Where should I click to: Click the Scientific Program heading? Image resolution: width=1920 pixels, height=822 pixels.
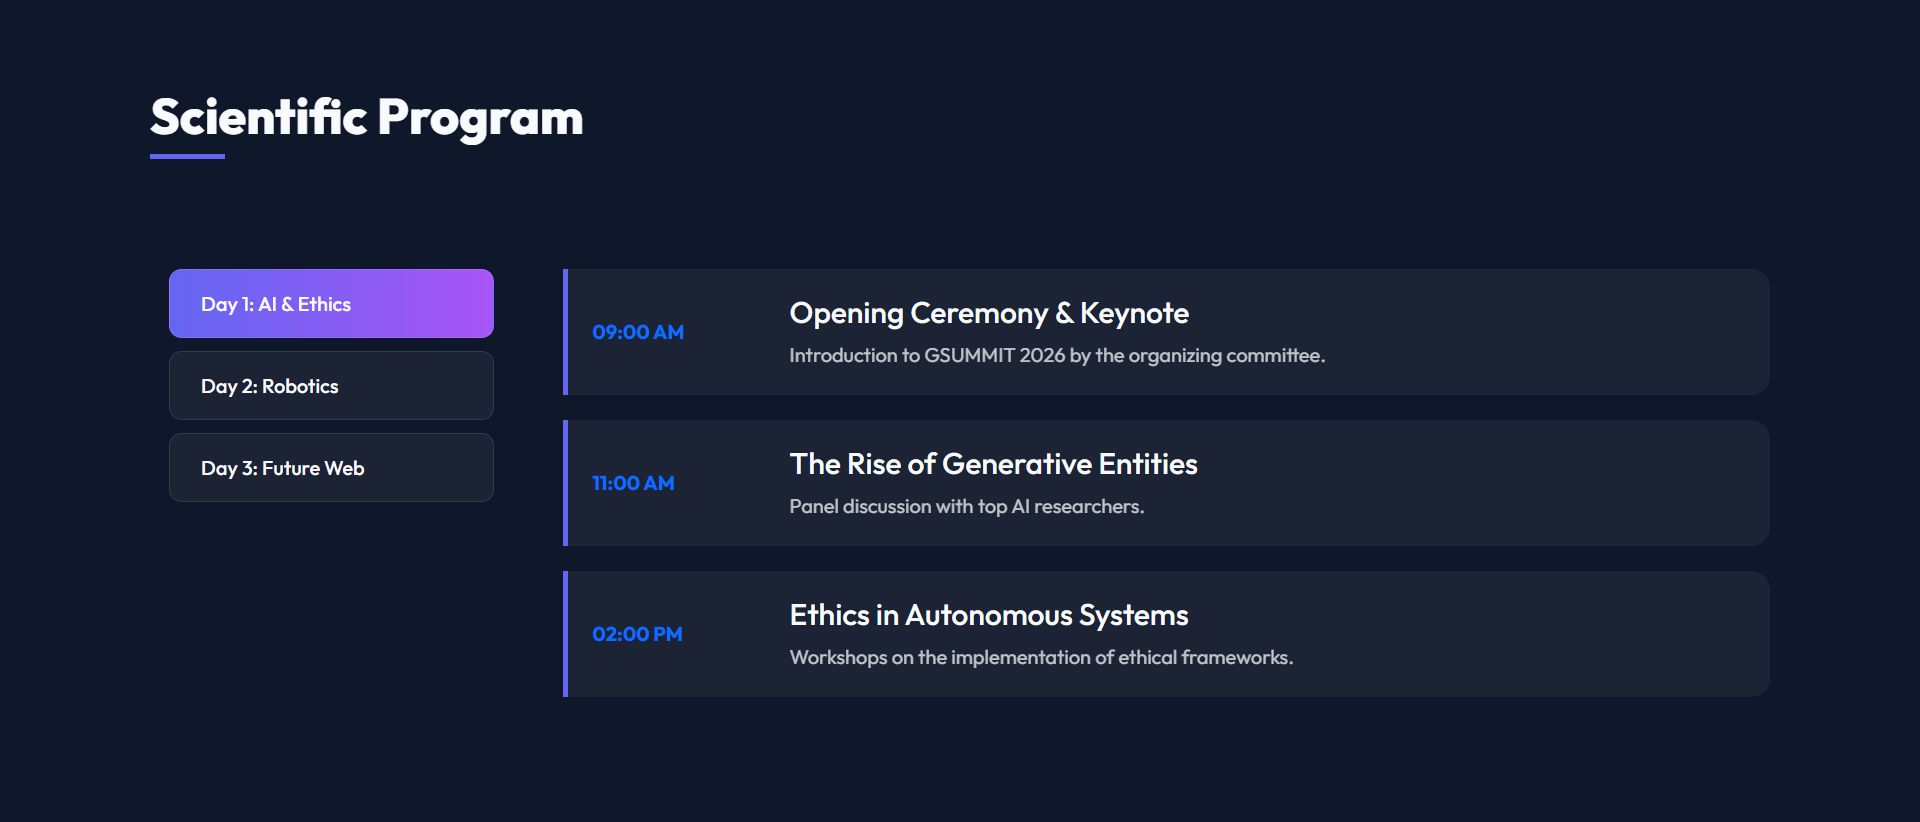(366, 117)
